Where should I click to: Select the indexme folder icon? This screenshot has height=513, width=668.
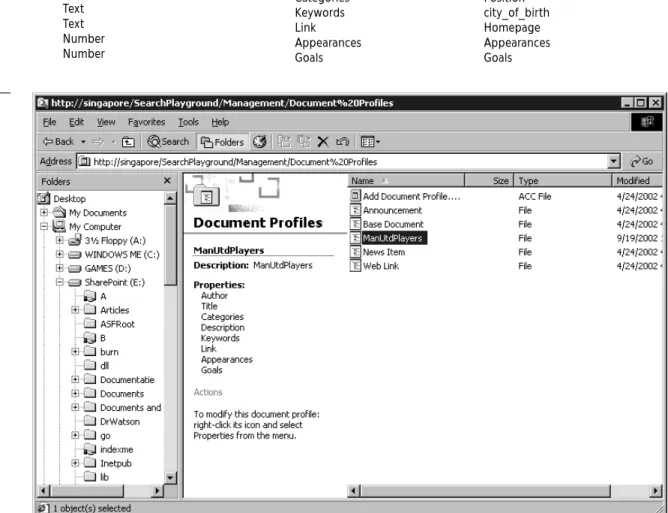pos(90,449)
